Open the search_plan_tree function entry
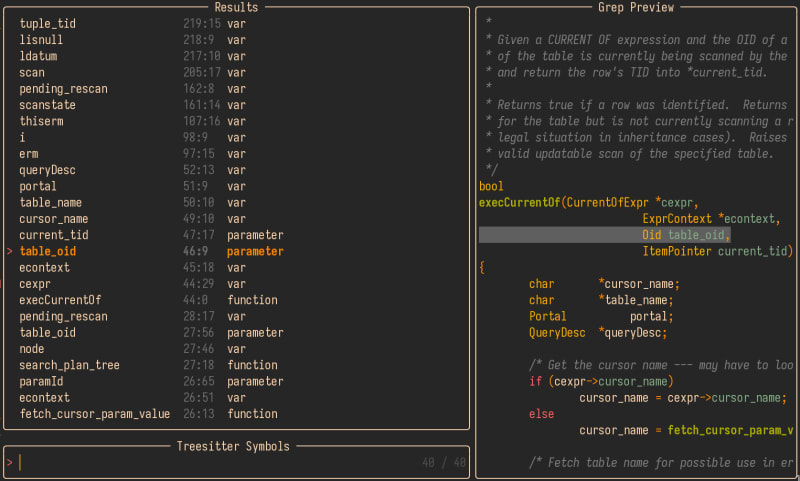800x481 pixels. [69, 365]
